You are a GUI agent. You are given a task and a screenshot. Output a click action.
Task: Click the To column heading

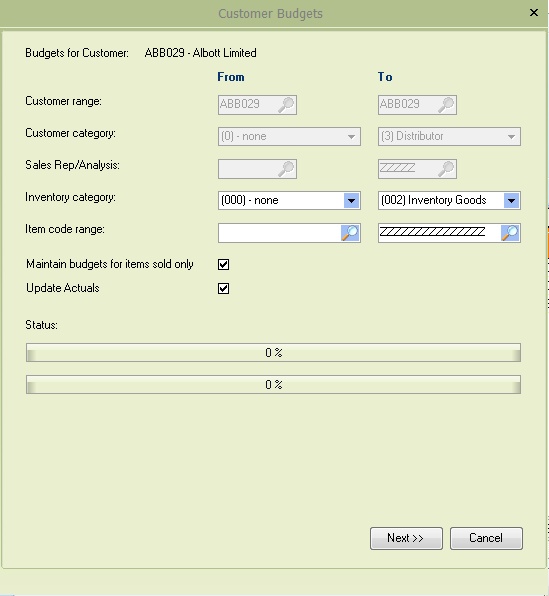click(x=385, y=77)
